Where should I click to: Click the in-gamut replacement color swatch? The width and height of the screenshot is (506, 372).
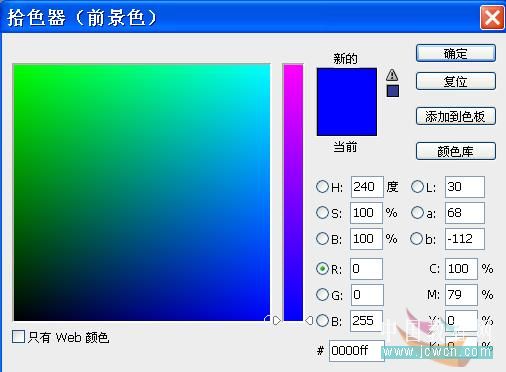click(x=393, y=91)
